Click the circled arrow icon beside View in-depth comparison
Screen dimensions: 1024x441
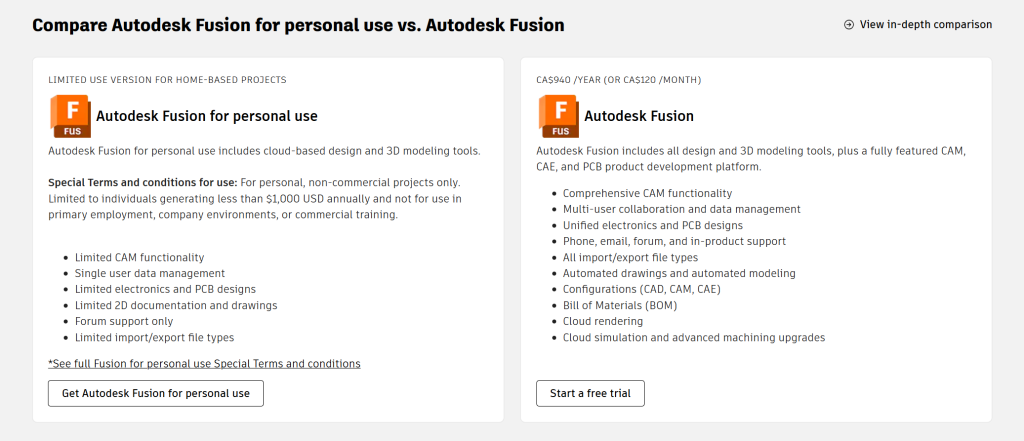pyautogui.click(x=849, y=24)
